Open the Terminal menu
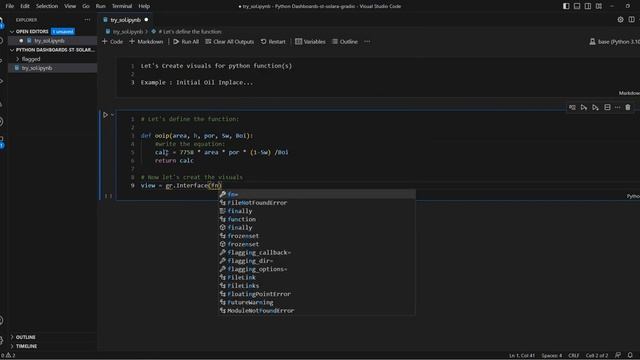The height and width of the screenshot is (360, 640). [x=122, y=6]
